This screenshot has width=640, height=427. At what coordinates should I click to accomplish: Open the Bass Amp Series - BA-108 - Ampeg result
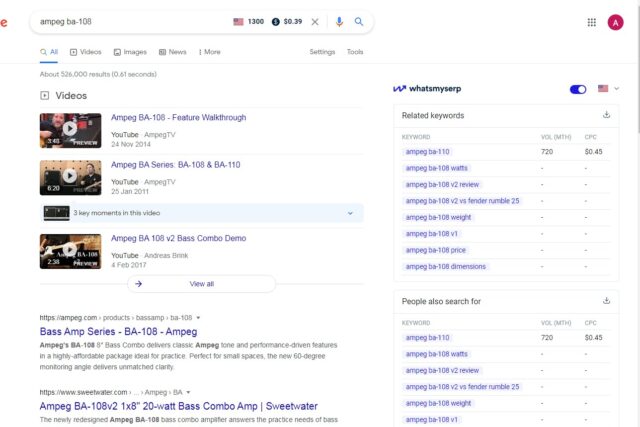point(118,331)
